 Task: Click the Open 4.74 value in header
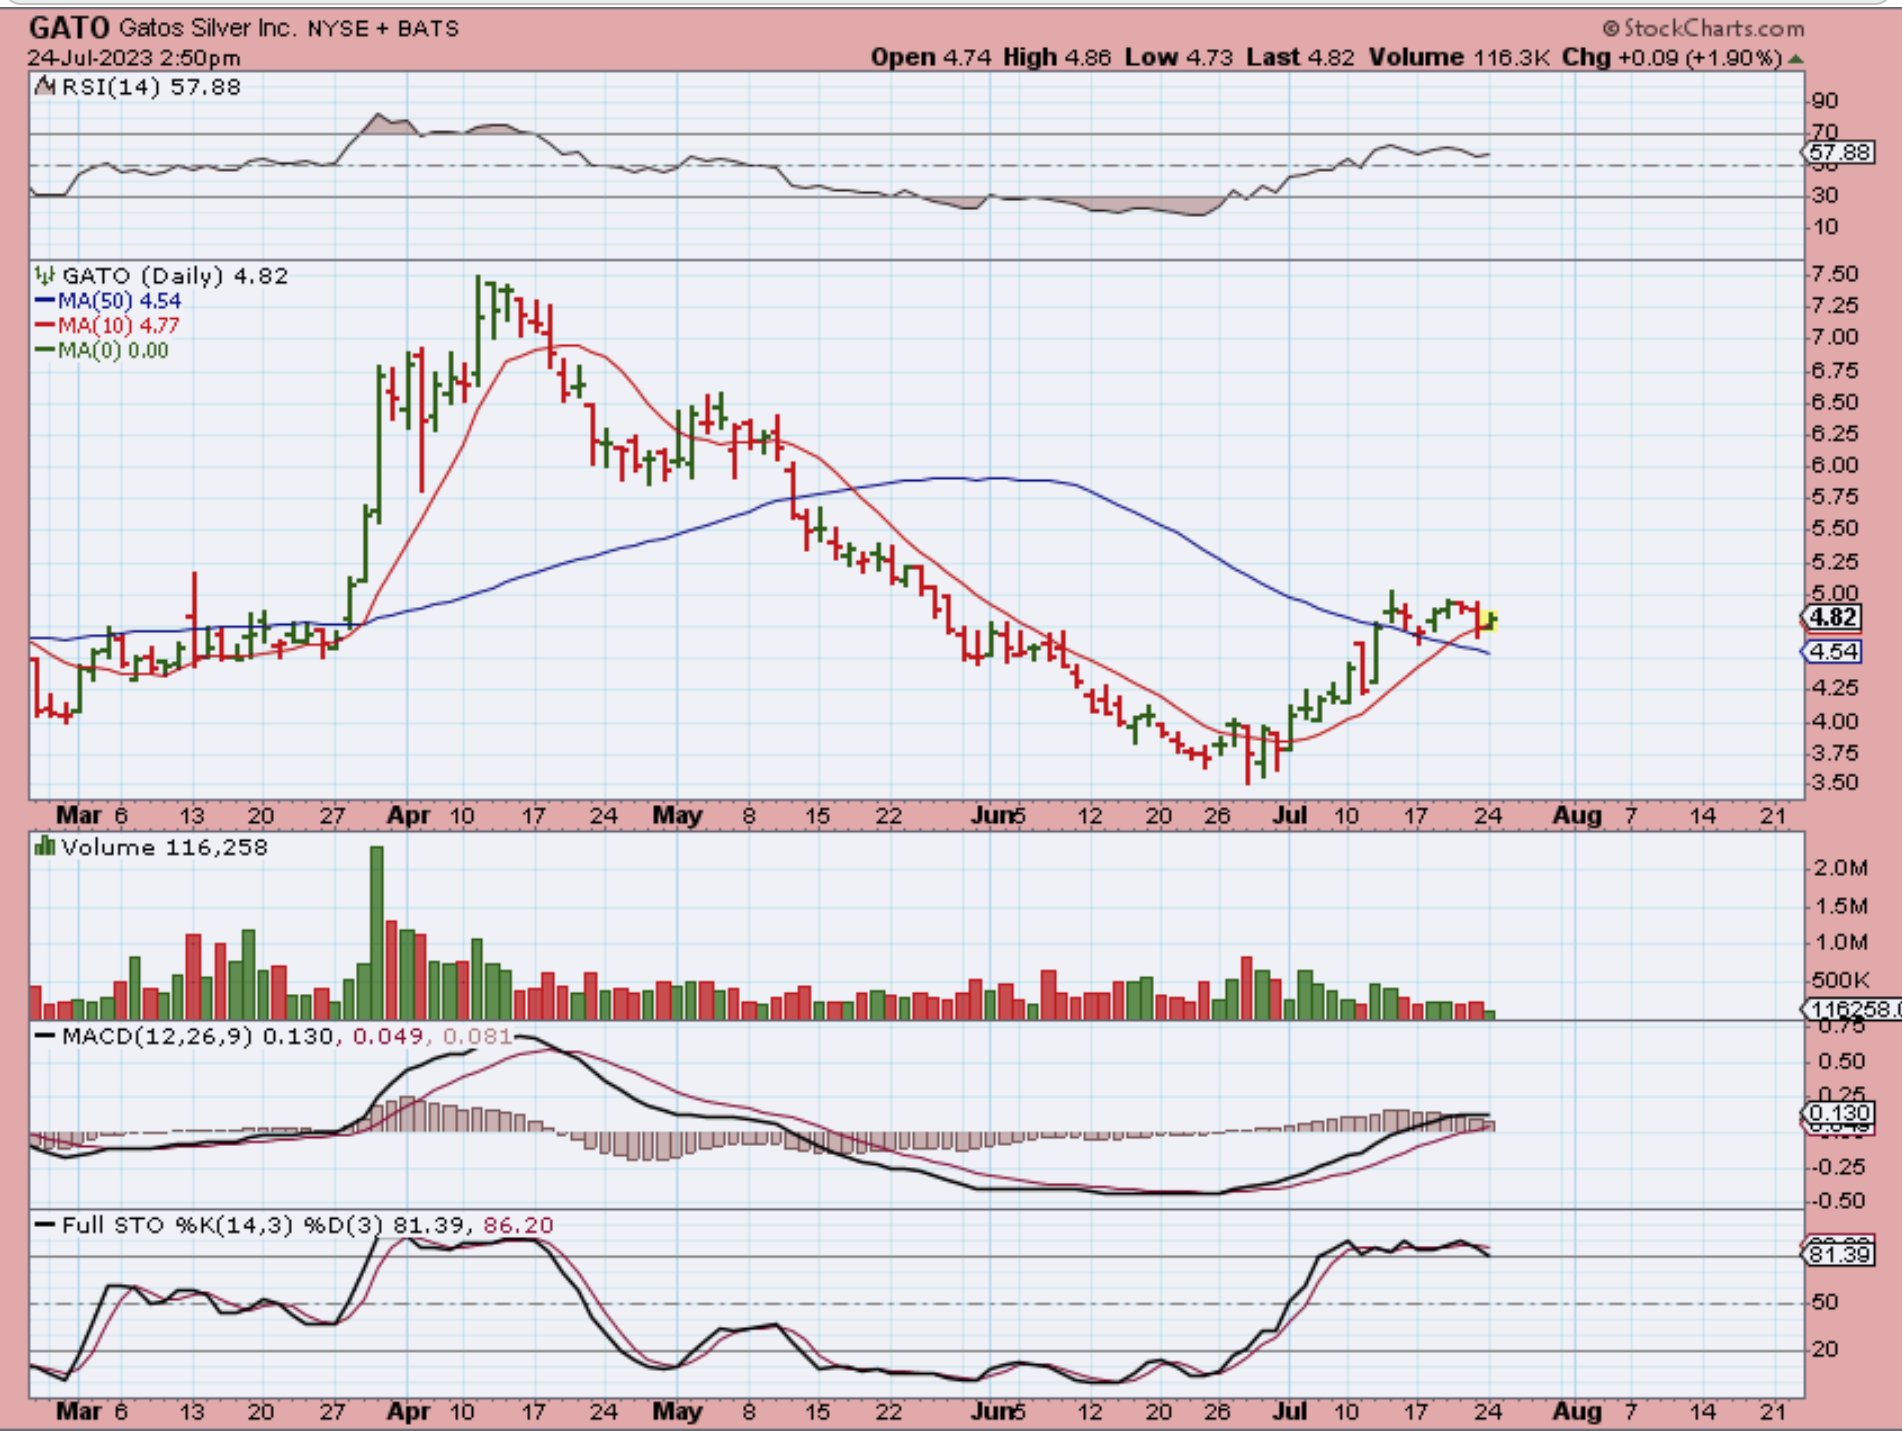pyautogui.click(x=930, y=57)
